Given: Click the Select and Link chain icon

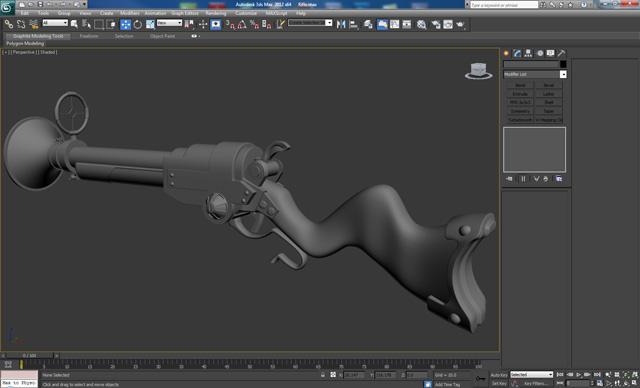Looking at the screenshot, I should [9, 24].
